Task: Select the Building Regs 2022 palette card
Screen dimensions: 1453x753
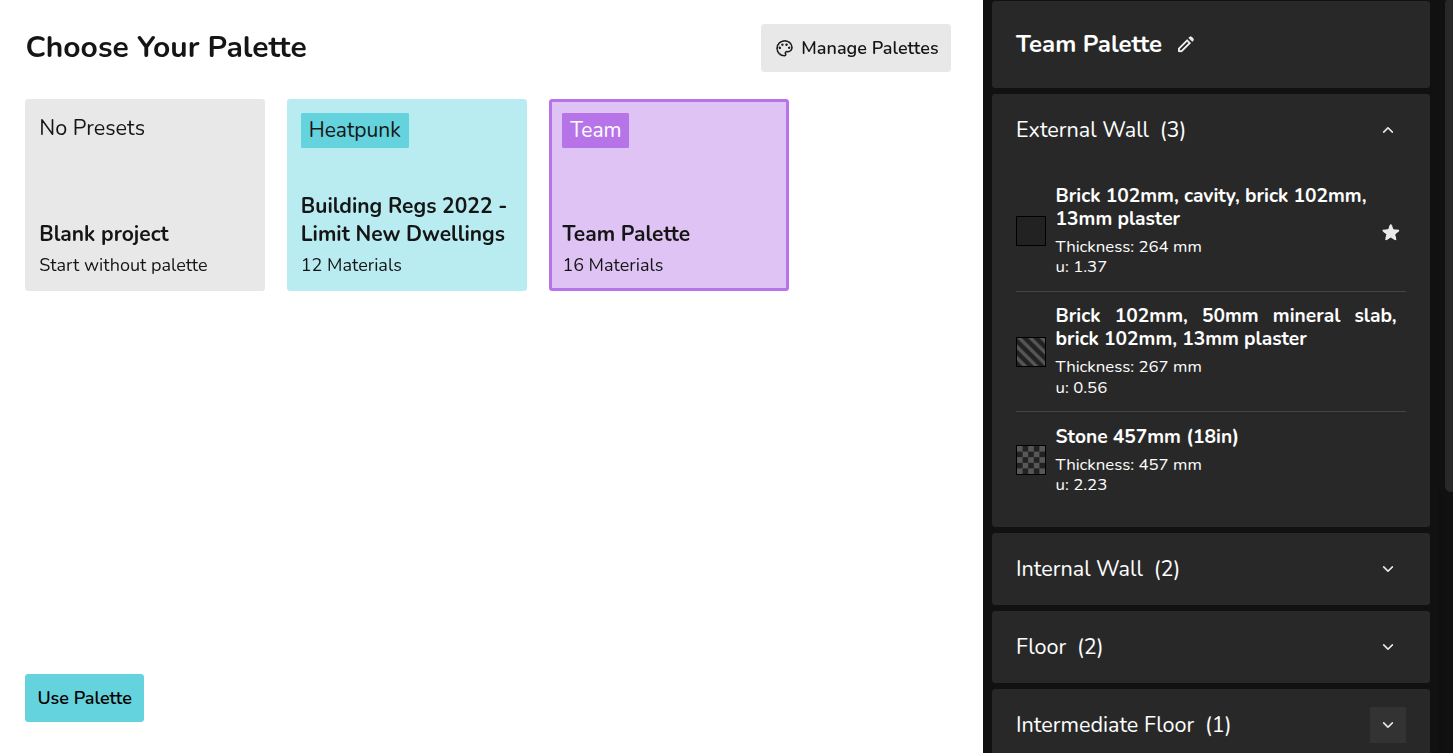Action: point(407,195)
